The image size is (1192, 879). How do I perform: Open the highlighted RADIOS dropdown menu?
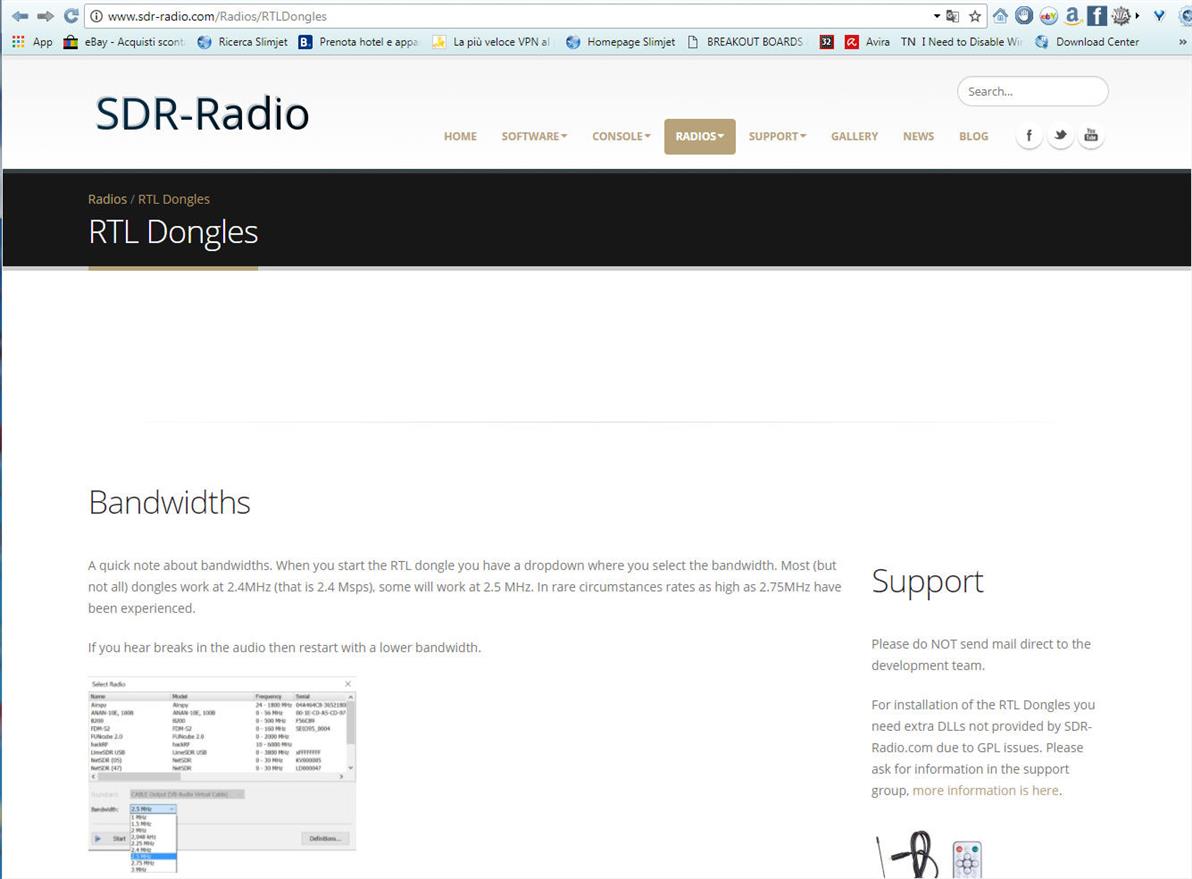coord(699,136)
